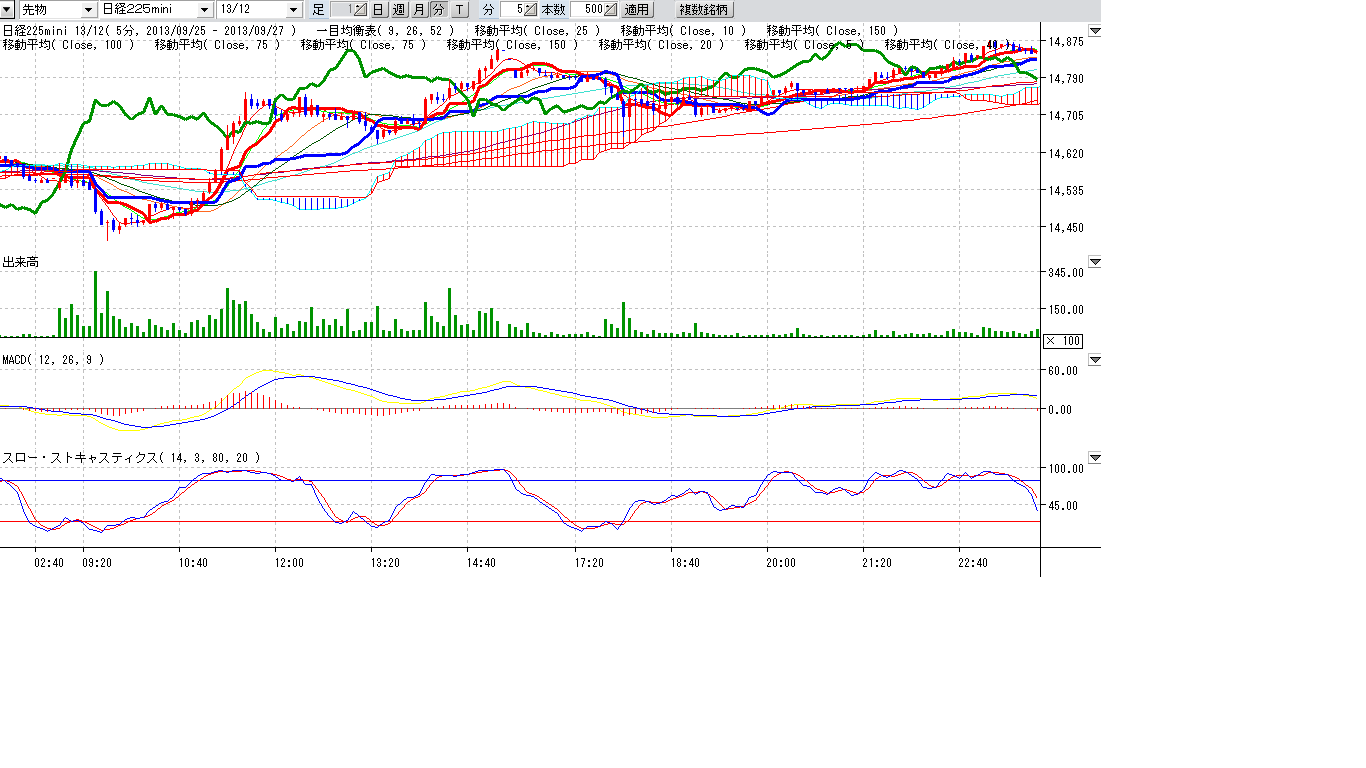1366x768 pixels.
Task: Click the 適用 apply button
Action: pyautogui.click(x=637, y=10)
